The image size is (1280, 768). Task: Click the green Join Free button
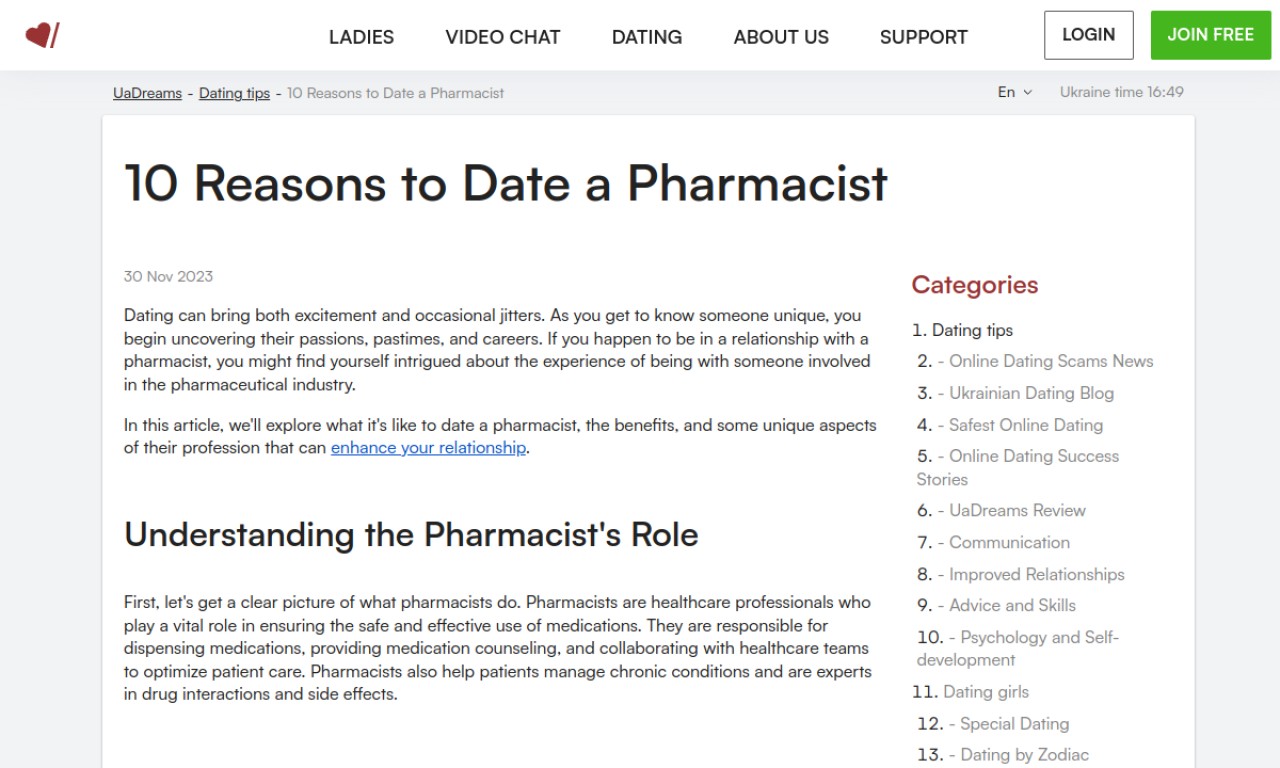coord(1210,35)
